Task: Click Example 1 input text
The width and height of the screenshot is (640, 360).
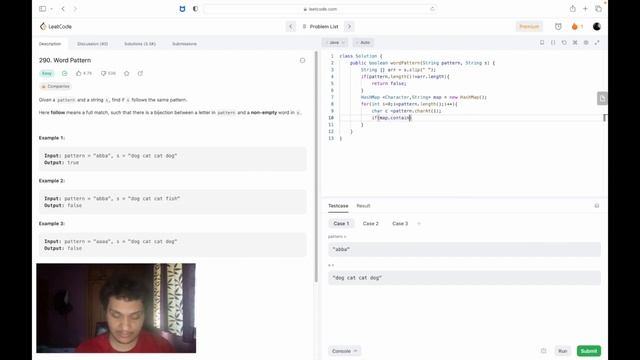Action: [111, 156]
